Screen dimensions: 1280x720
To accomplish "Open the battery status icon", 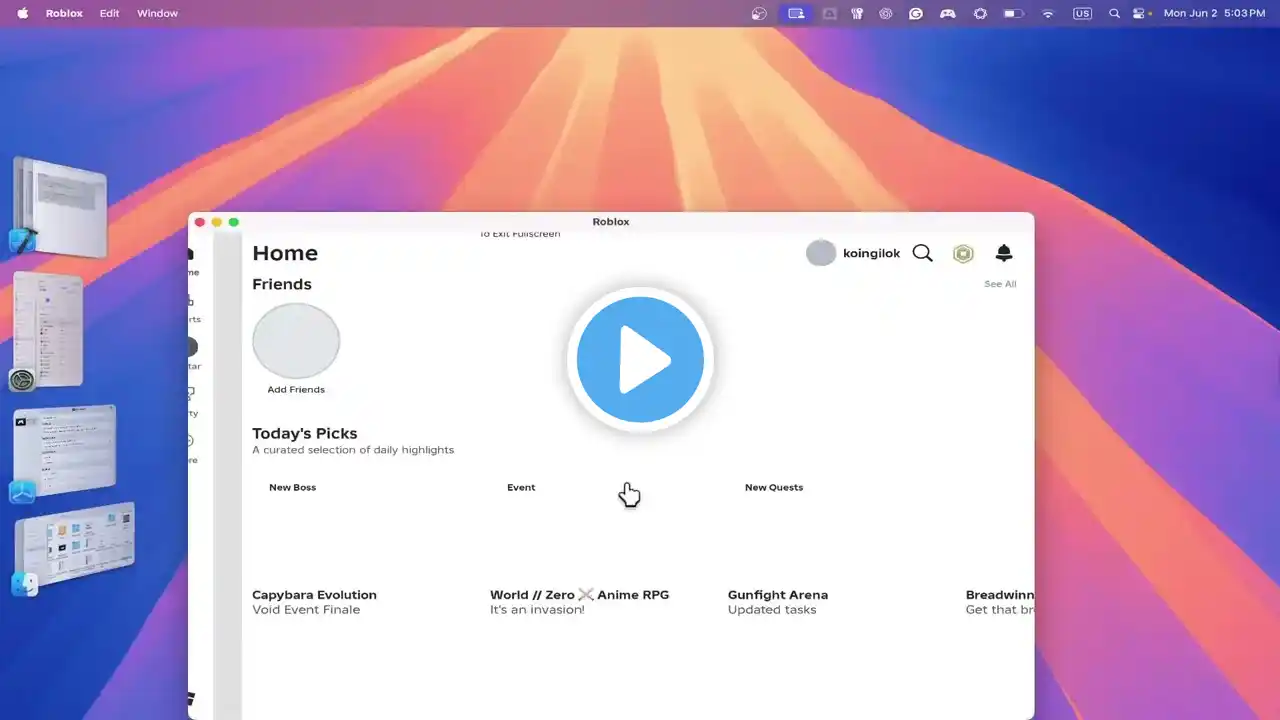I will (1014, 13).
